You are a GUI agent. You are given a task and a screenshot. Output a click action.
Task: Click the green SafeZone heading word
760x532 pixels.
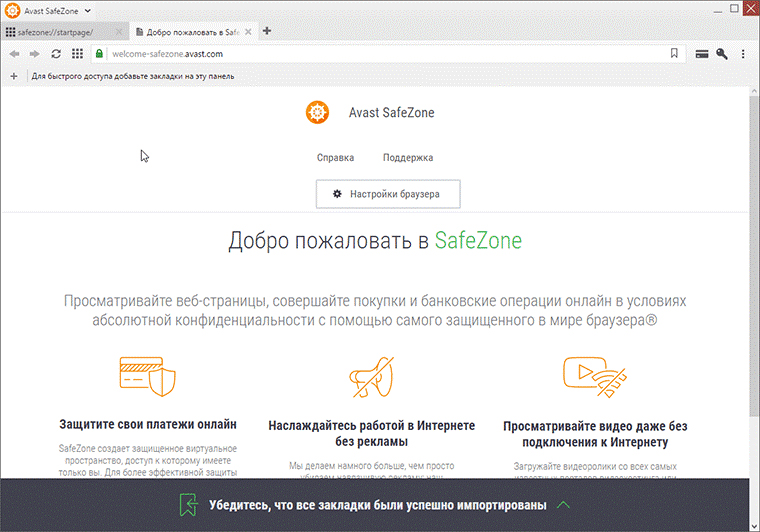pos(478,240)
